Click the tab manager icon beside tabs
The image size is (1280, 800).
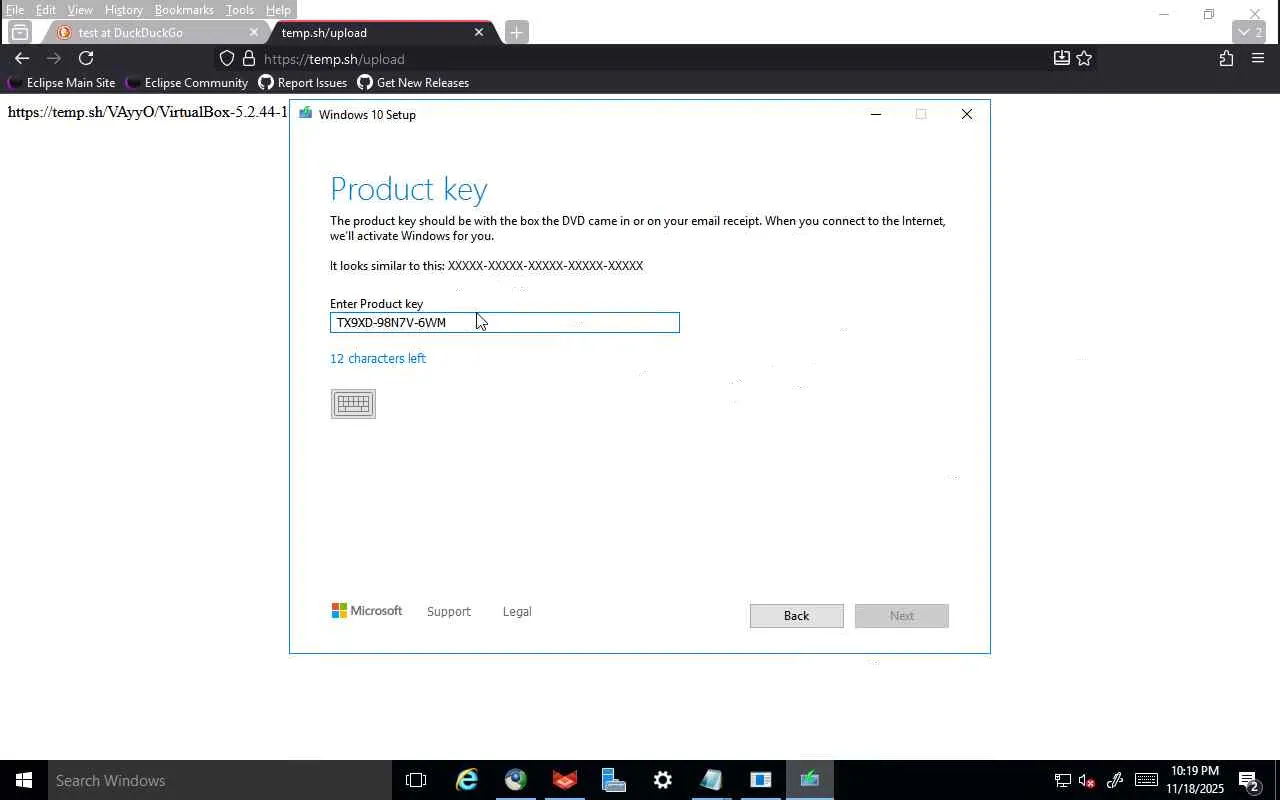pyautogui.click(x=20, y=33)
